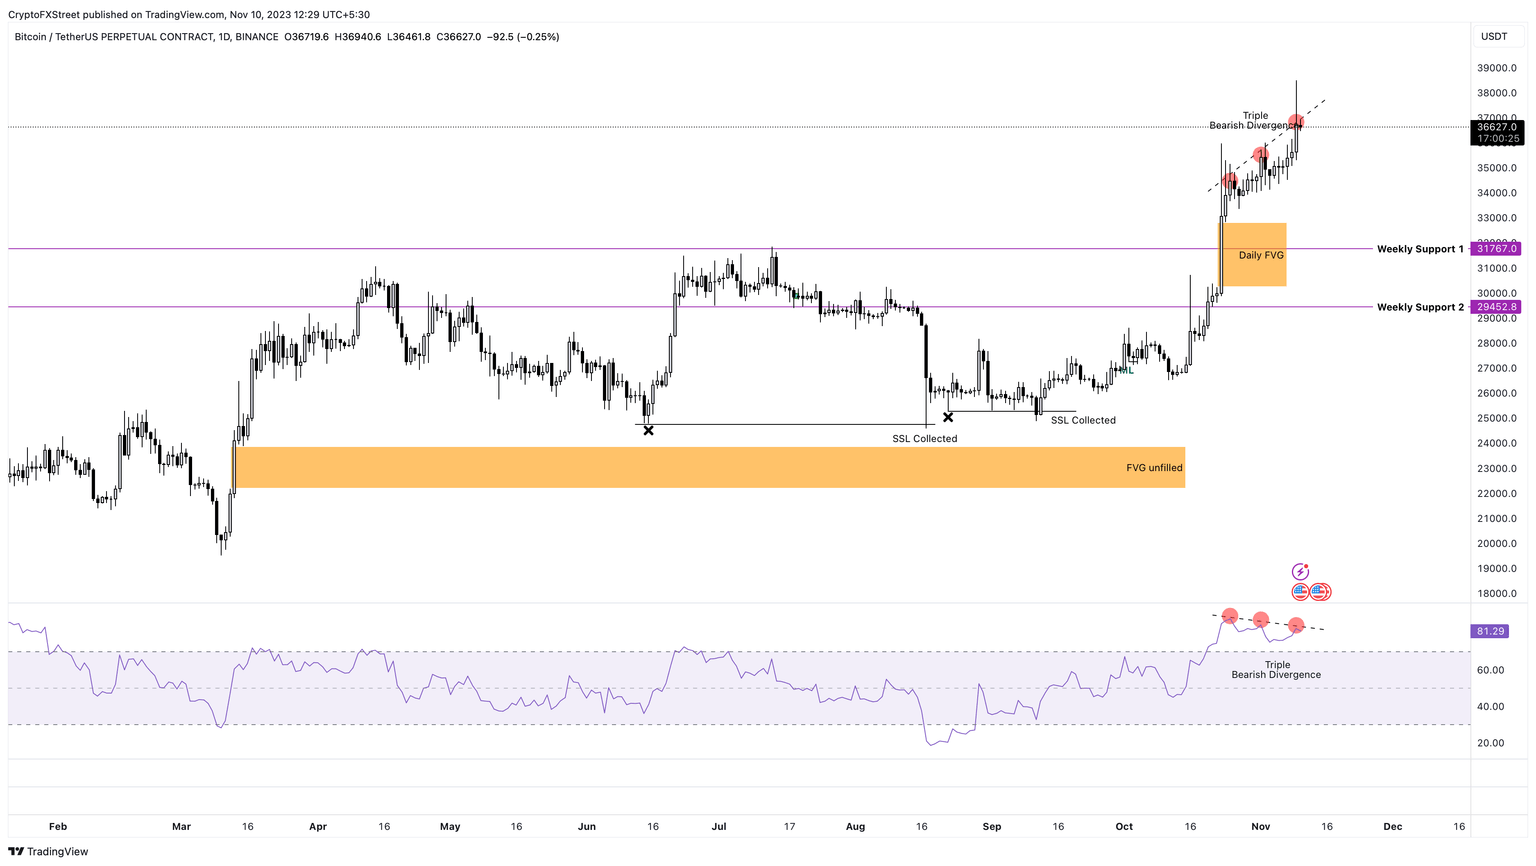1536x866 pixels.
Task: Click the purple Weekly Support 1 price badge 31767.0
Action: (1494, 248)
